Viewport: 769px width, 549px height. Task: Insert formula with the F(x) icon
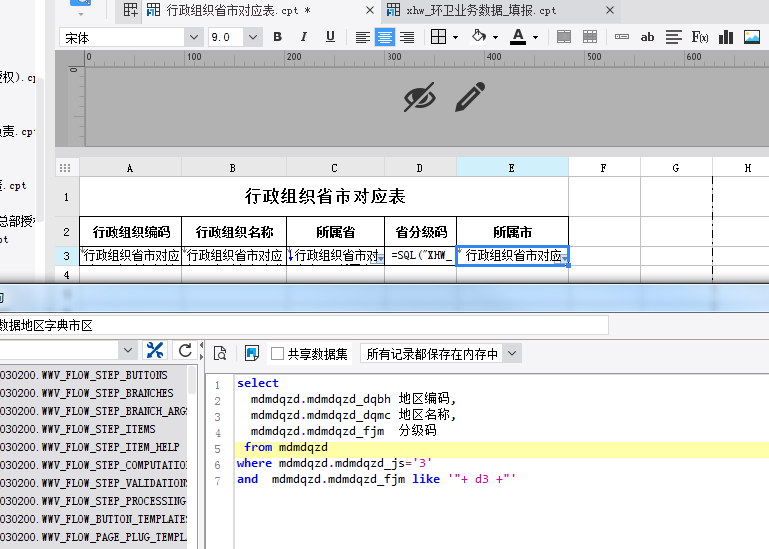pyautogui.click(x=700, y=37)
